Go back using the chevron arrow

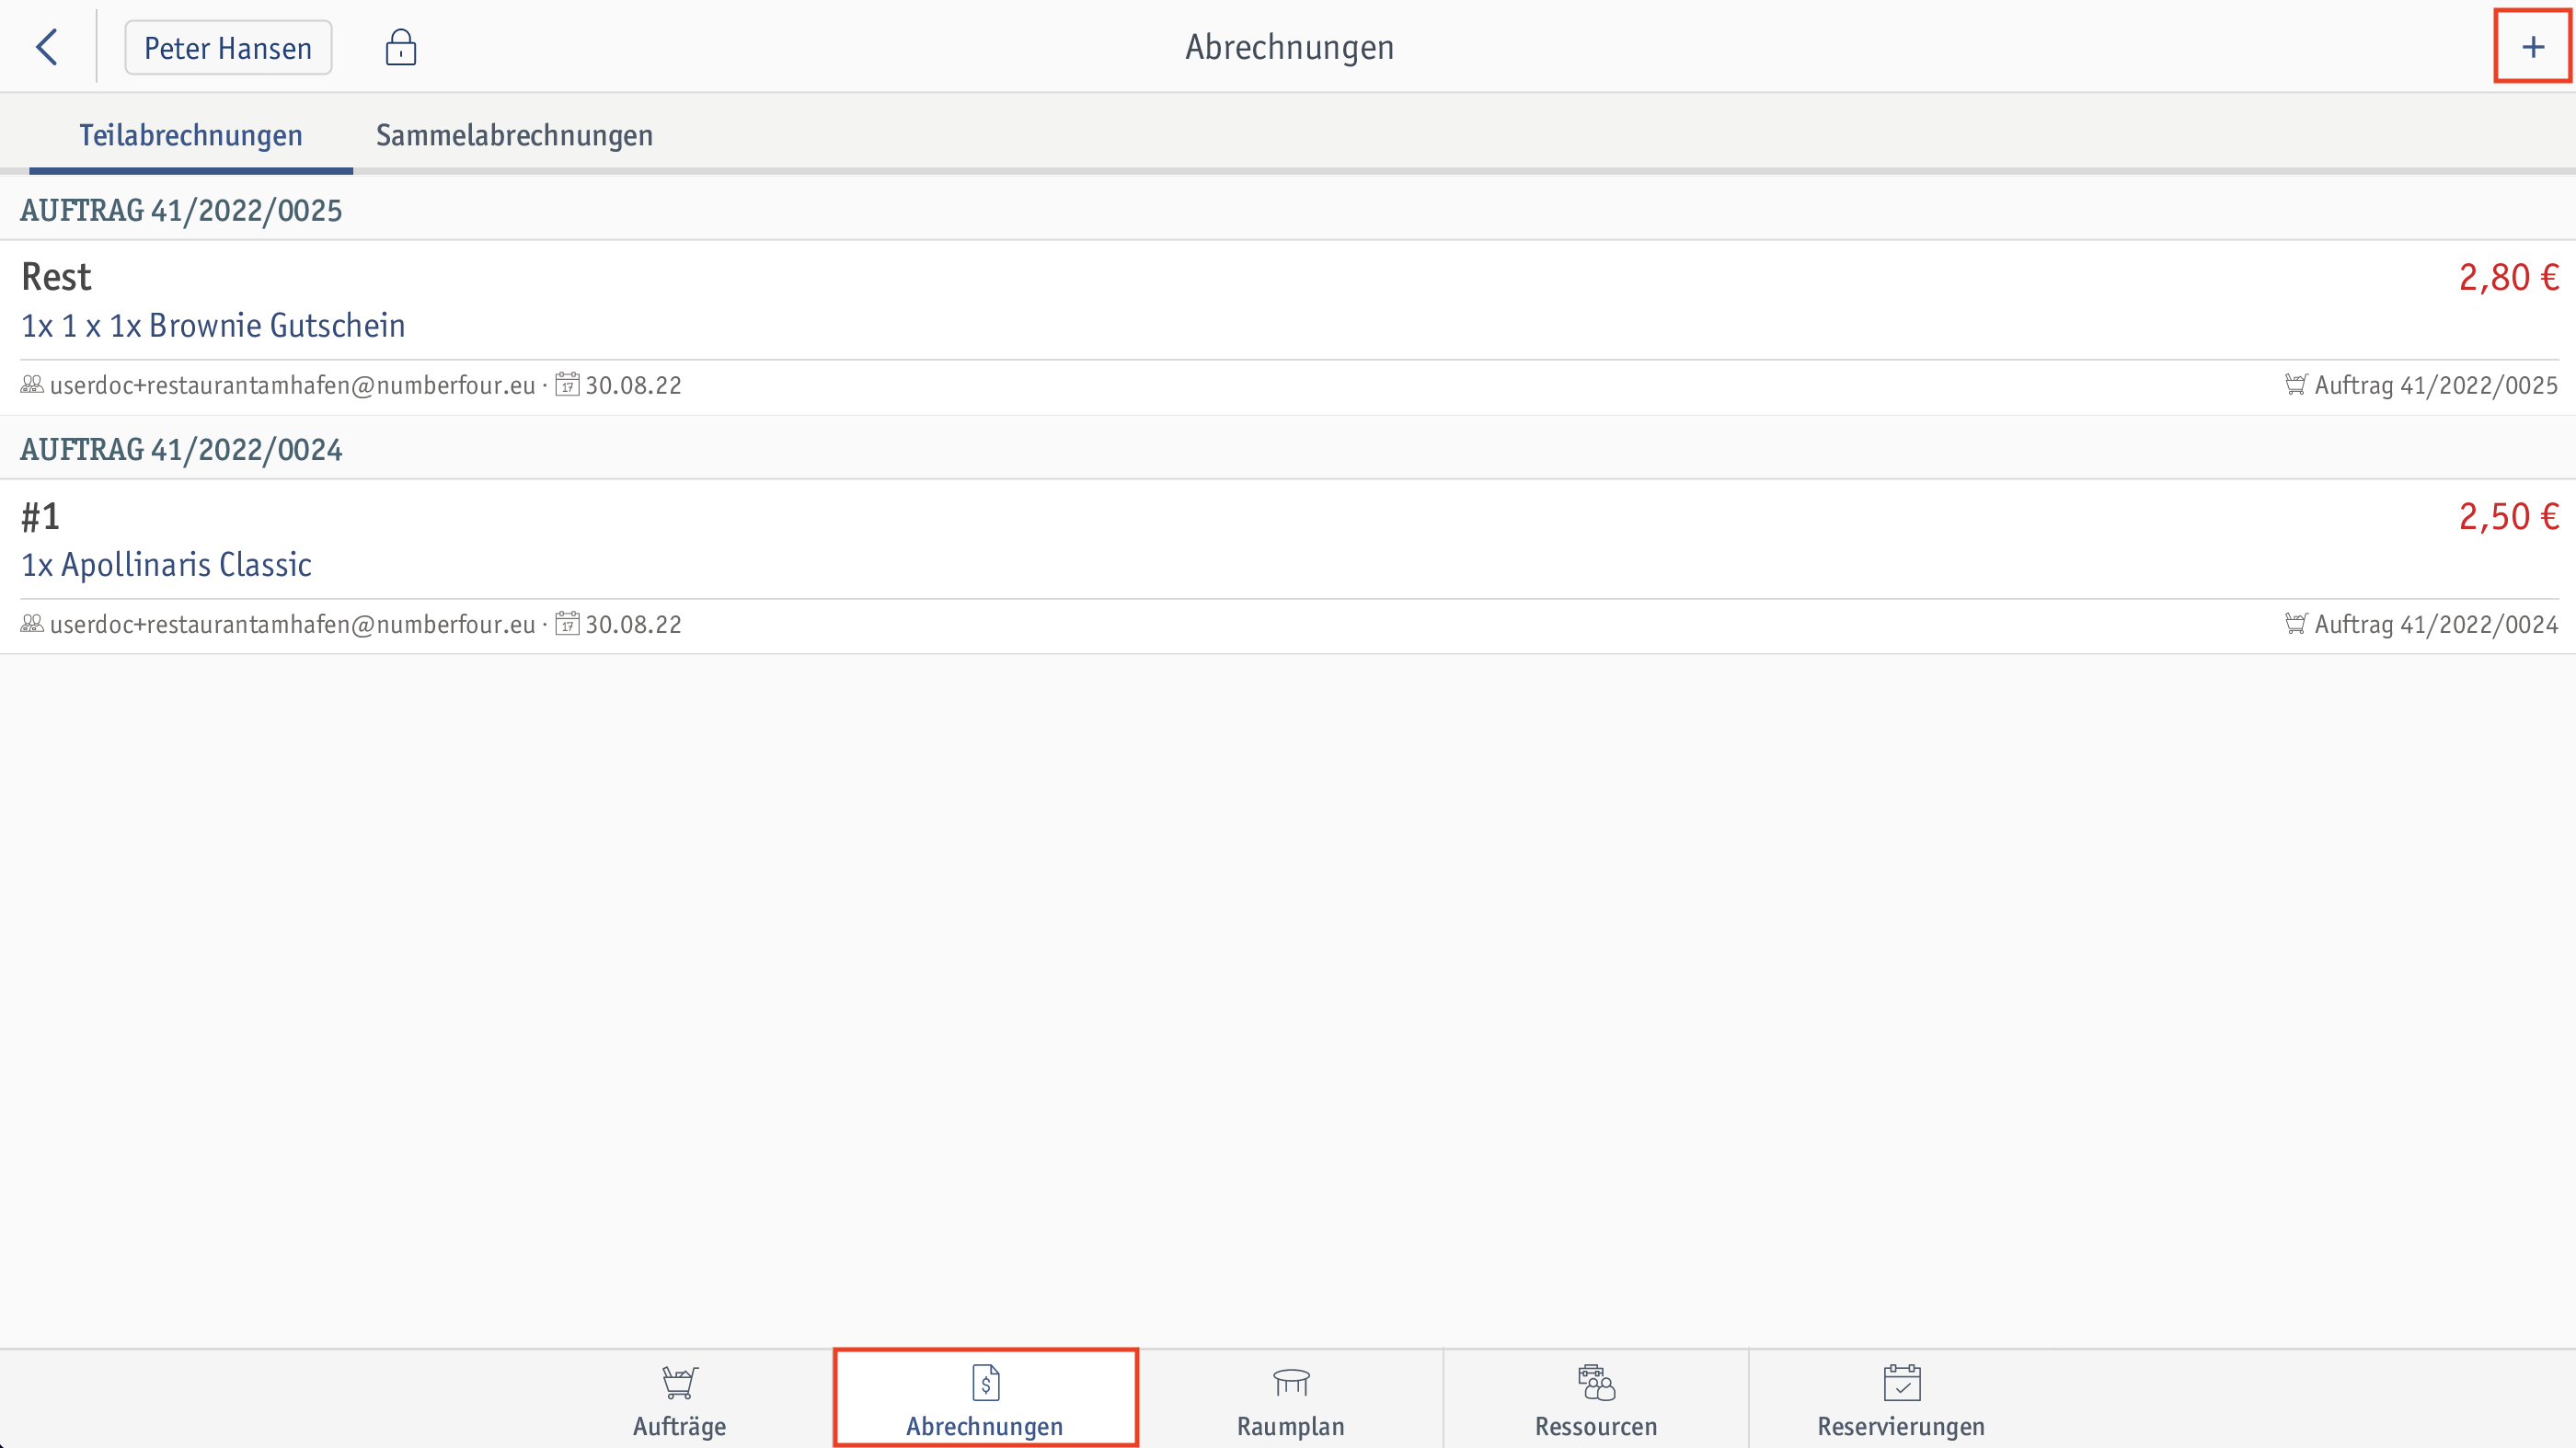[x=47, y=47]
